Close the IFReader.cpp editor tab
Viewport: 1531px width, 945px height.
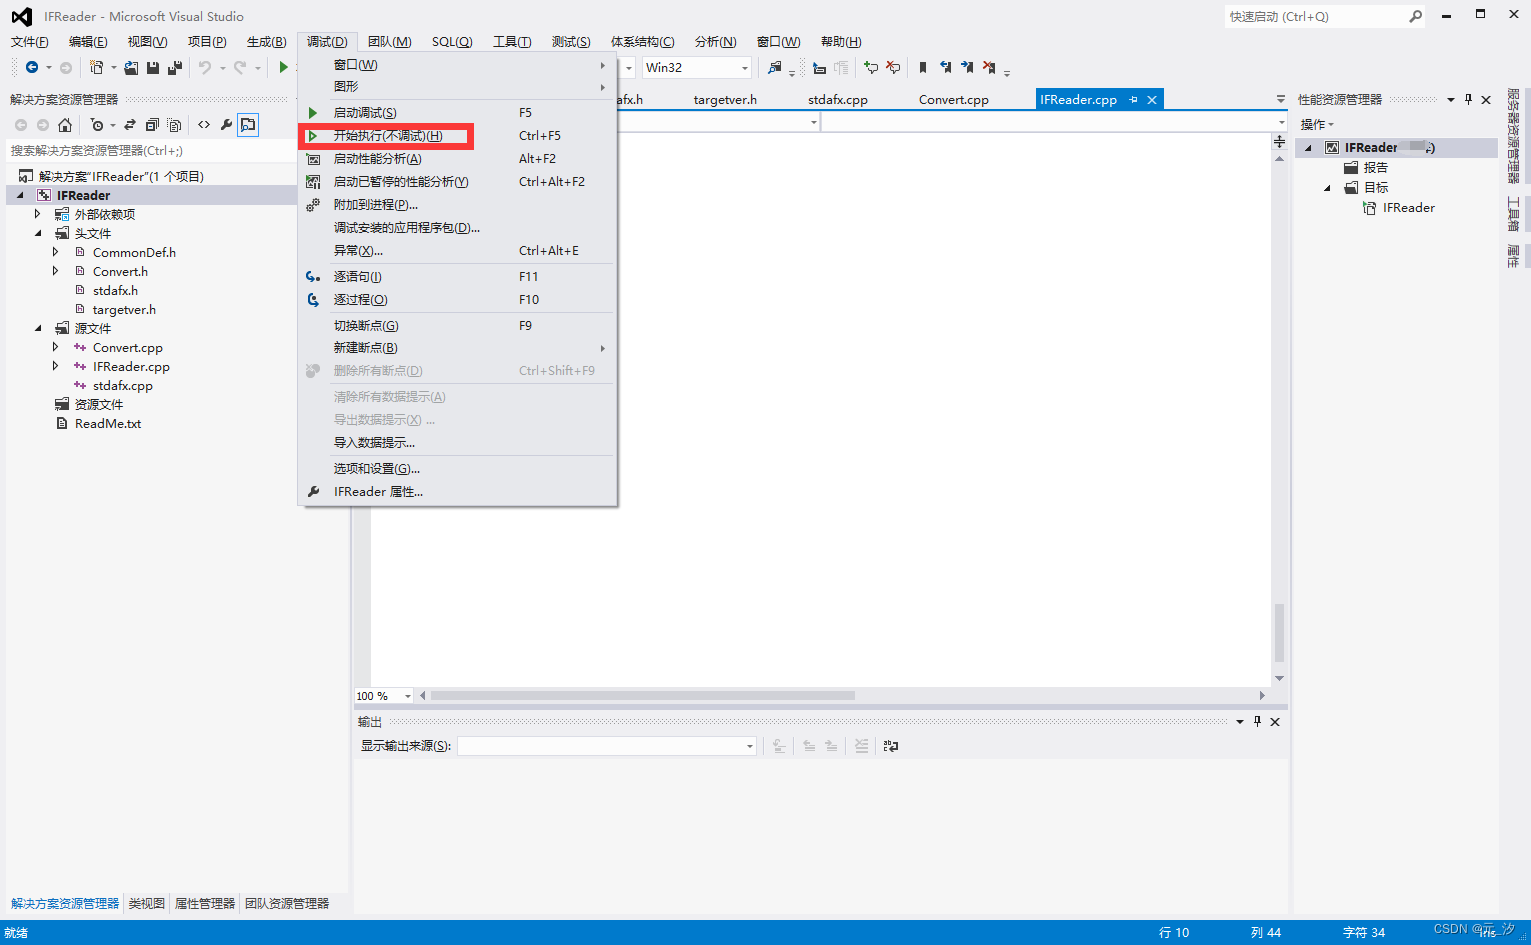(x=1152, y=100)
